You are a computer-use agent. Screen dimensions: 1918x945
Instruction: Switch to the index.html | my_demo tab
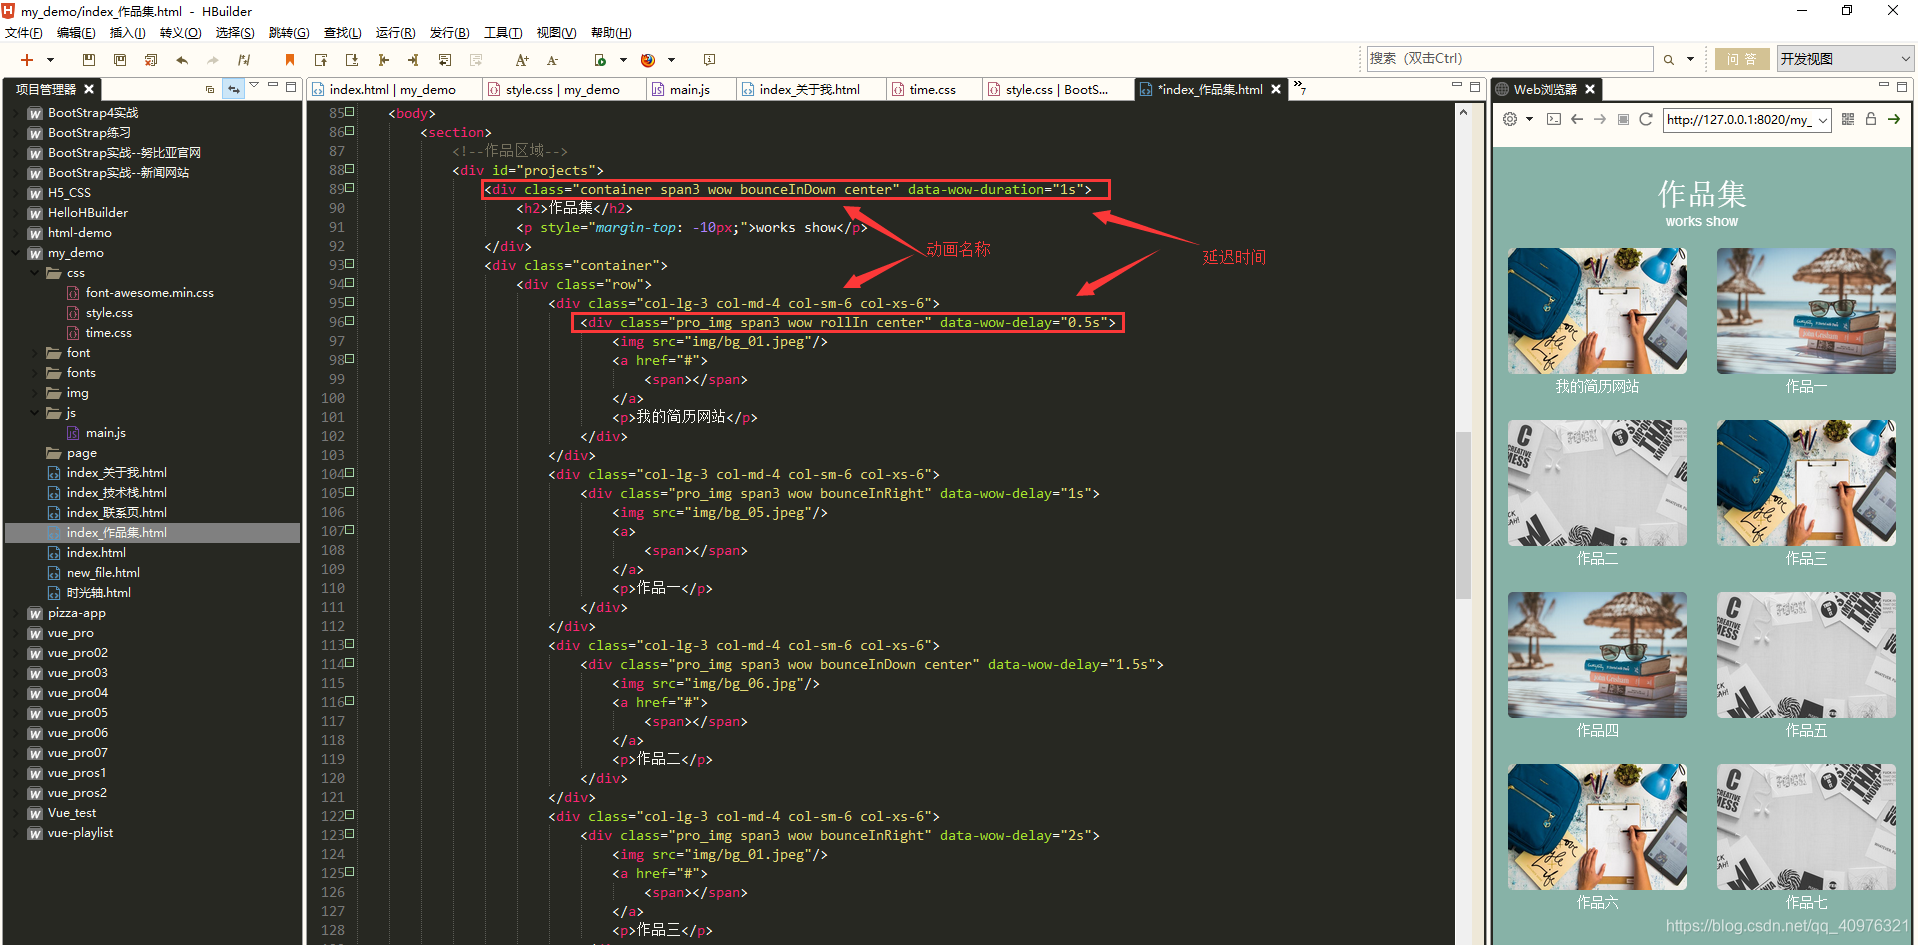click(392, 90)
